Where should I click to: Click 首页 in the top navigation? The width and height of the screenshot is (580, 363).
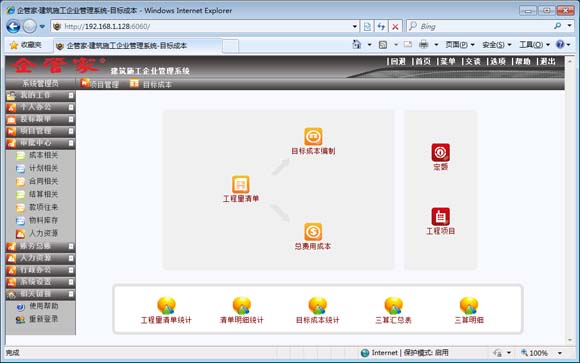[423, 61]
